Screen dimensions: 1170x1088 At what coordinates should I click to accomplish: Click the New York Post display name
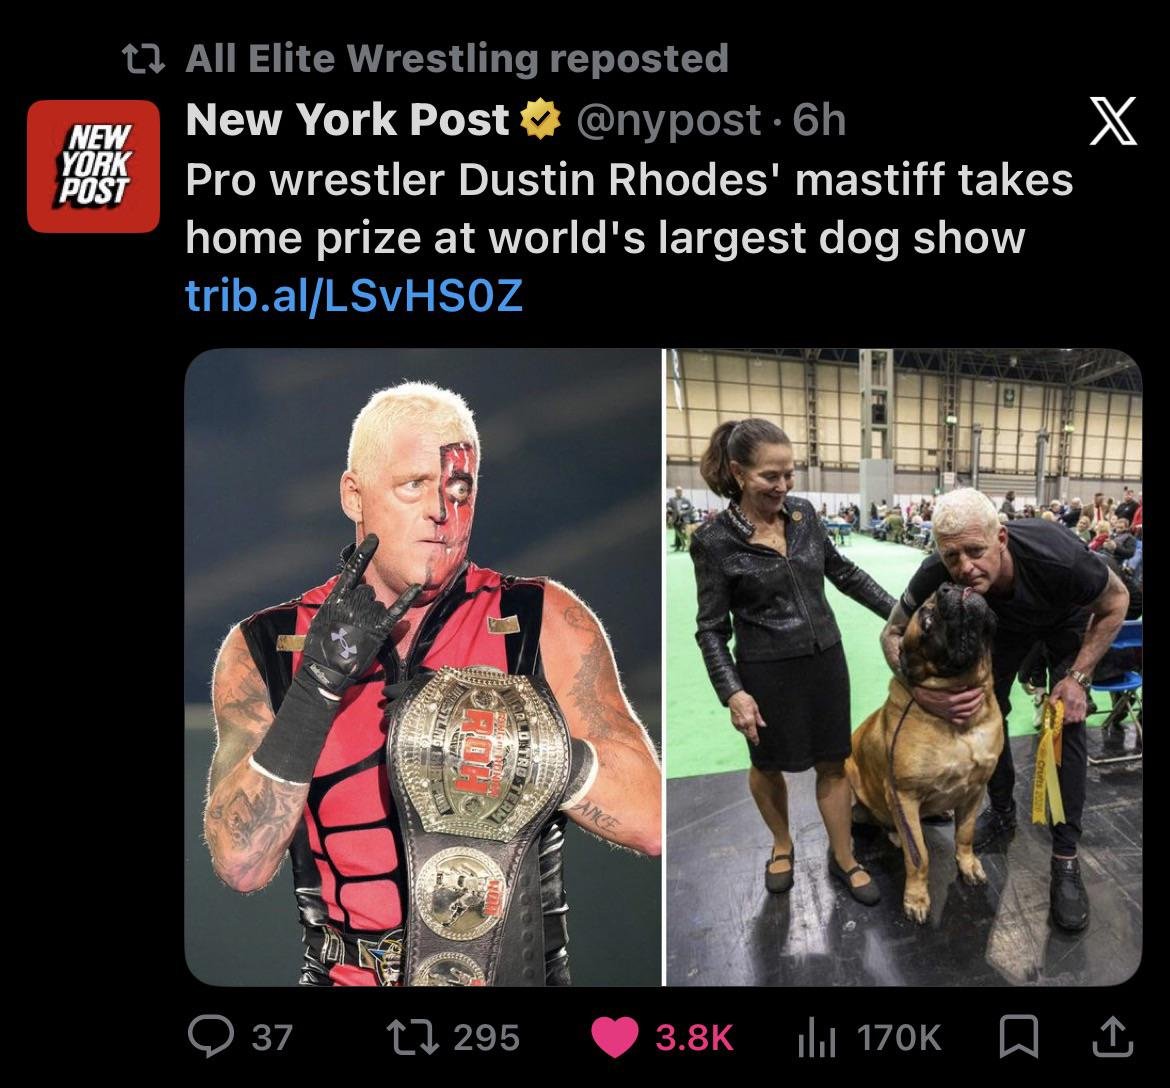[347, 120]
